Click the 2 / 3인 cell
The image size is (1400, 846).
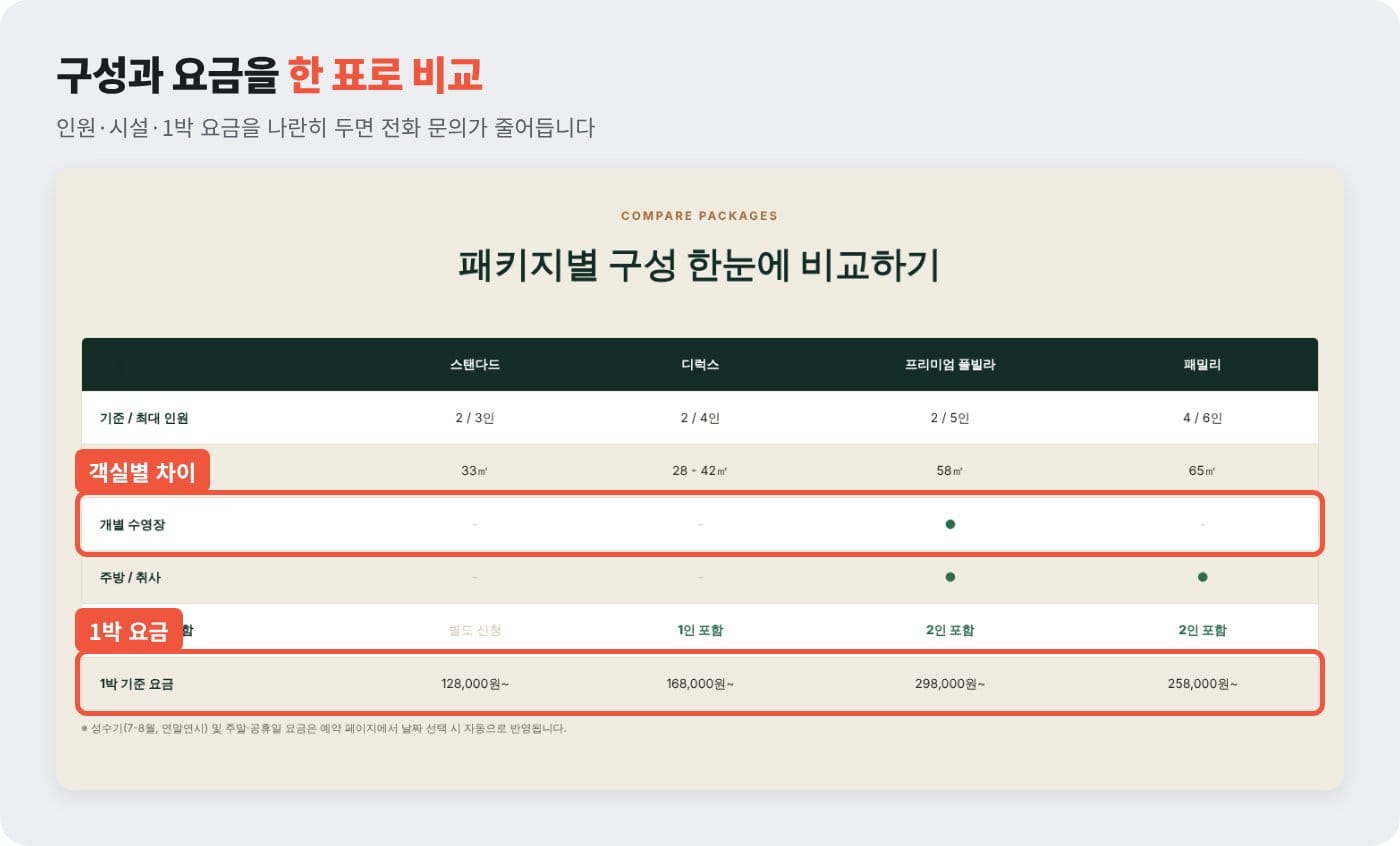(475, 418)
